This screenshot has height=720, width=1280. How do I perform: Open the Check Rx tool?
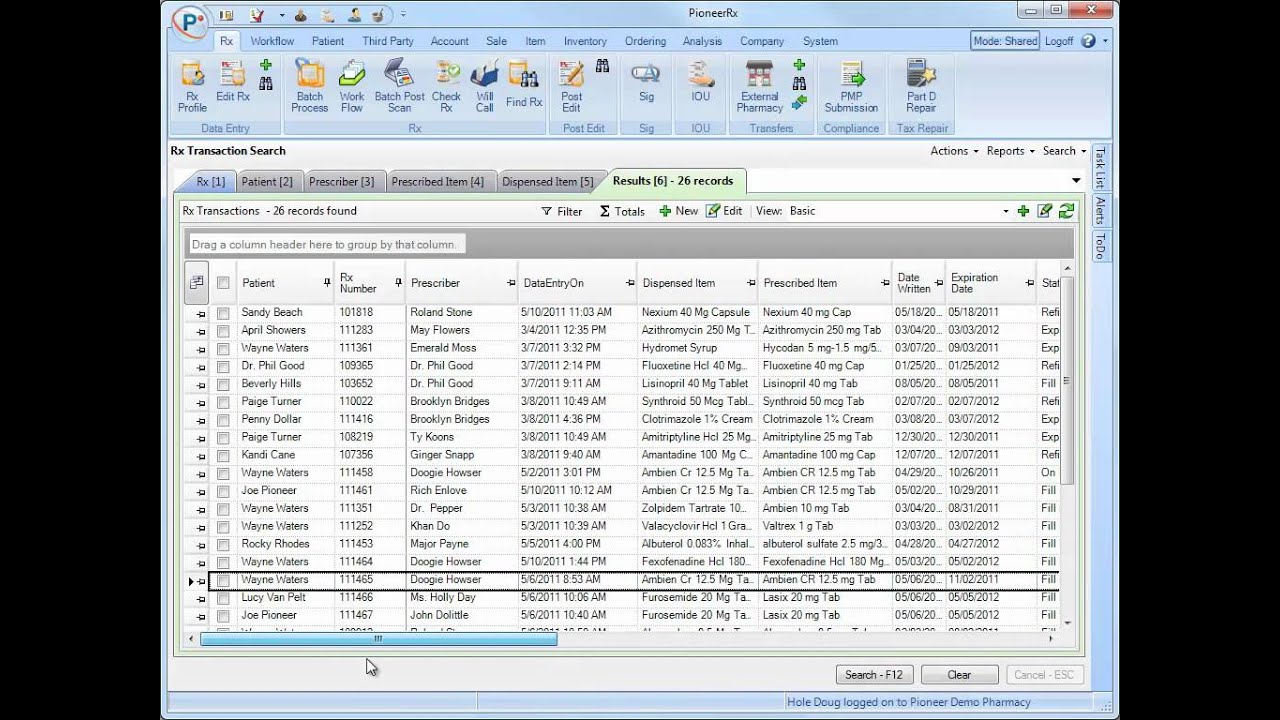pyautogui.click(x=446, y=87)
